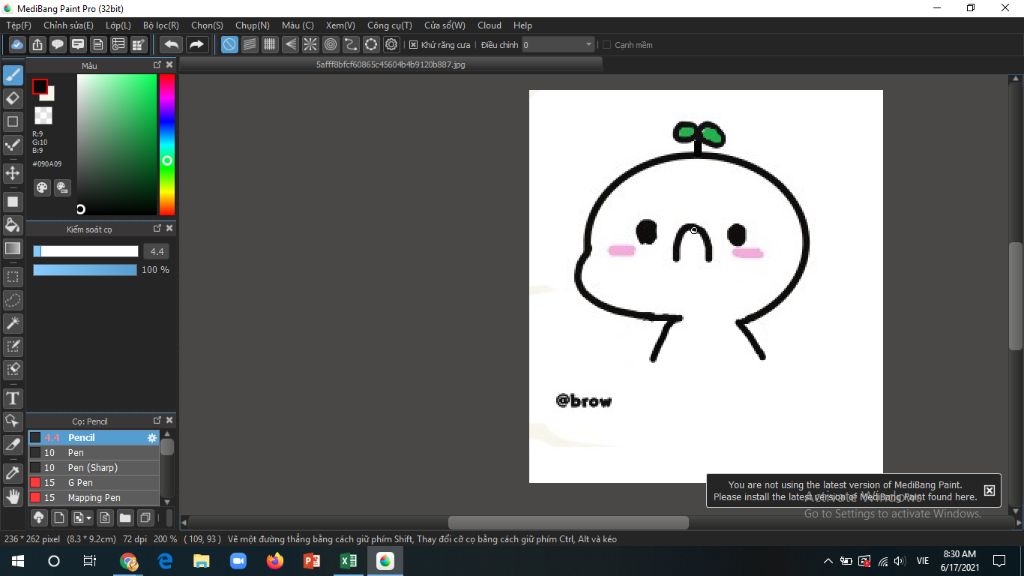Open Pencil brush settings gear
This screenshot has width=1024, height=576.
[152, 438]
